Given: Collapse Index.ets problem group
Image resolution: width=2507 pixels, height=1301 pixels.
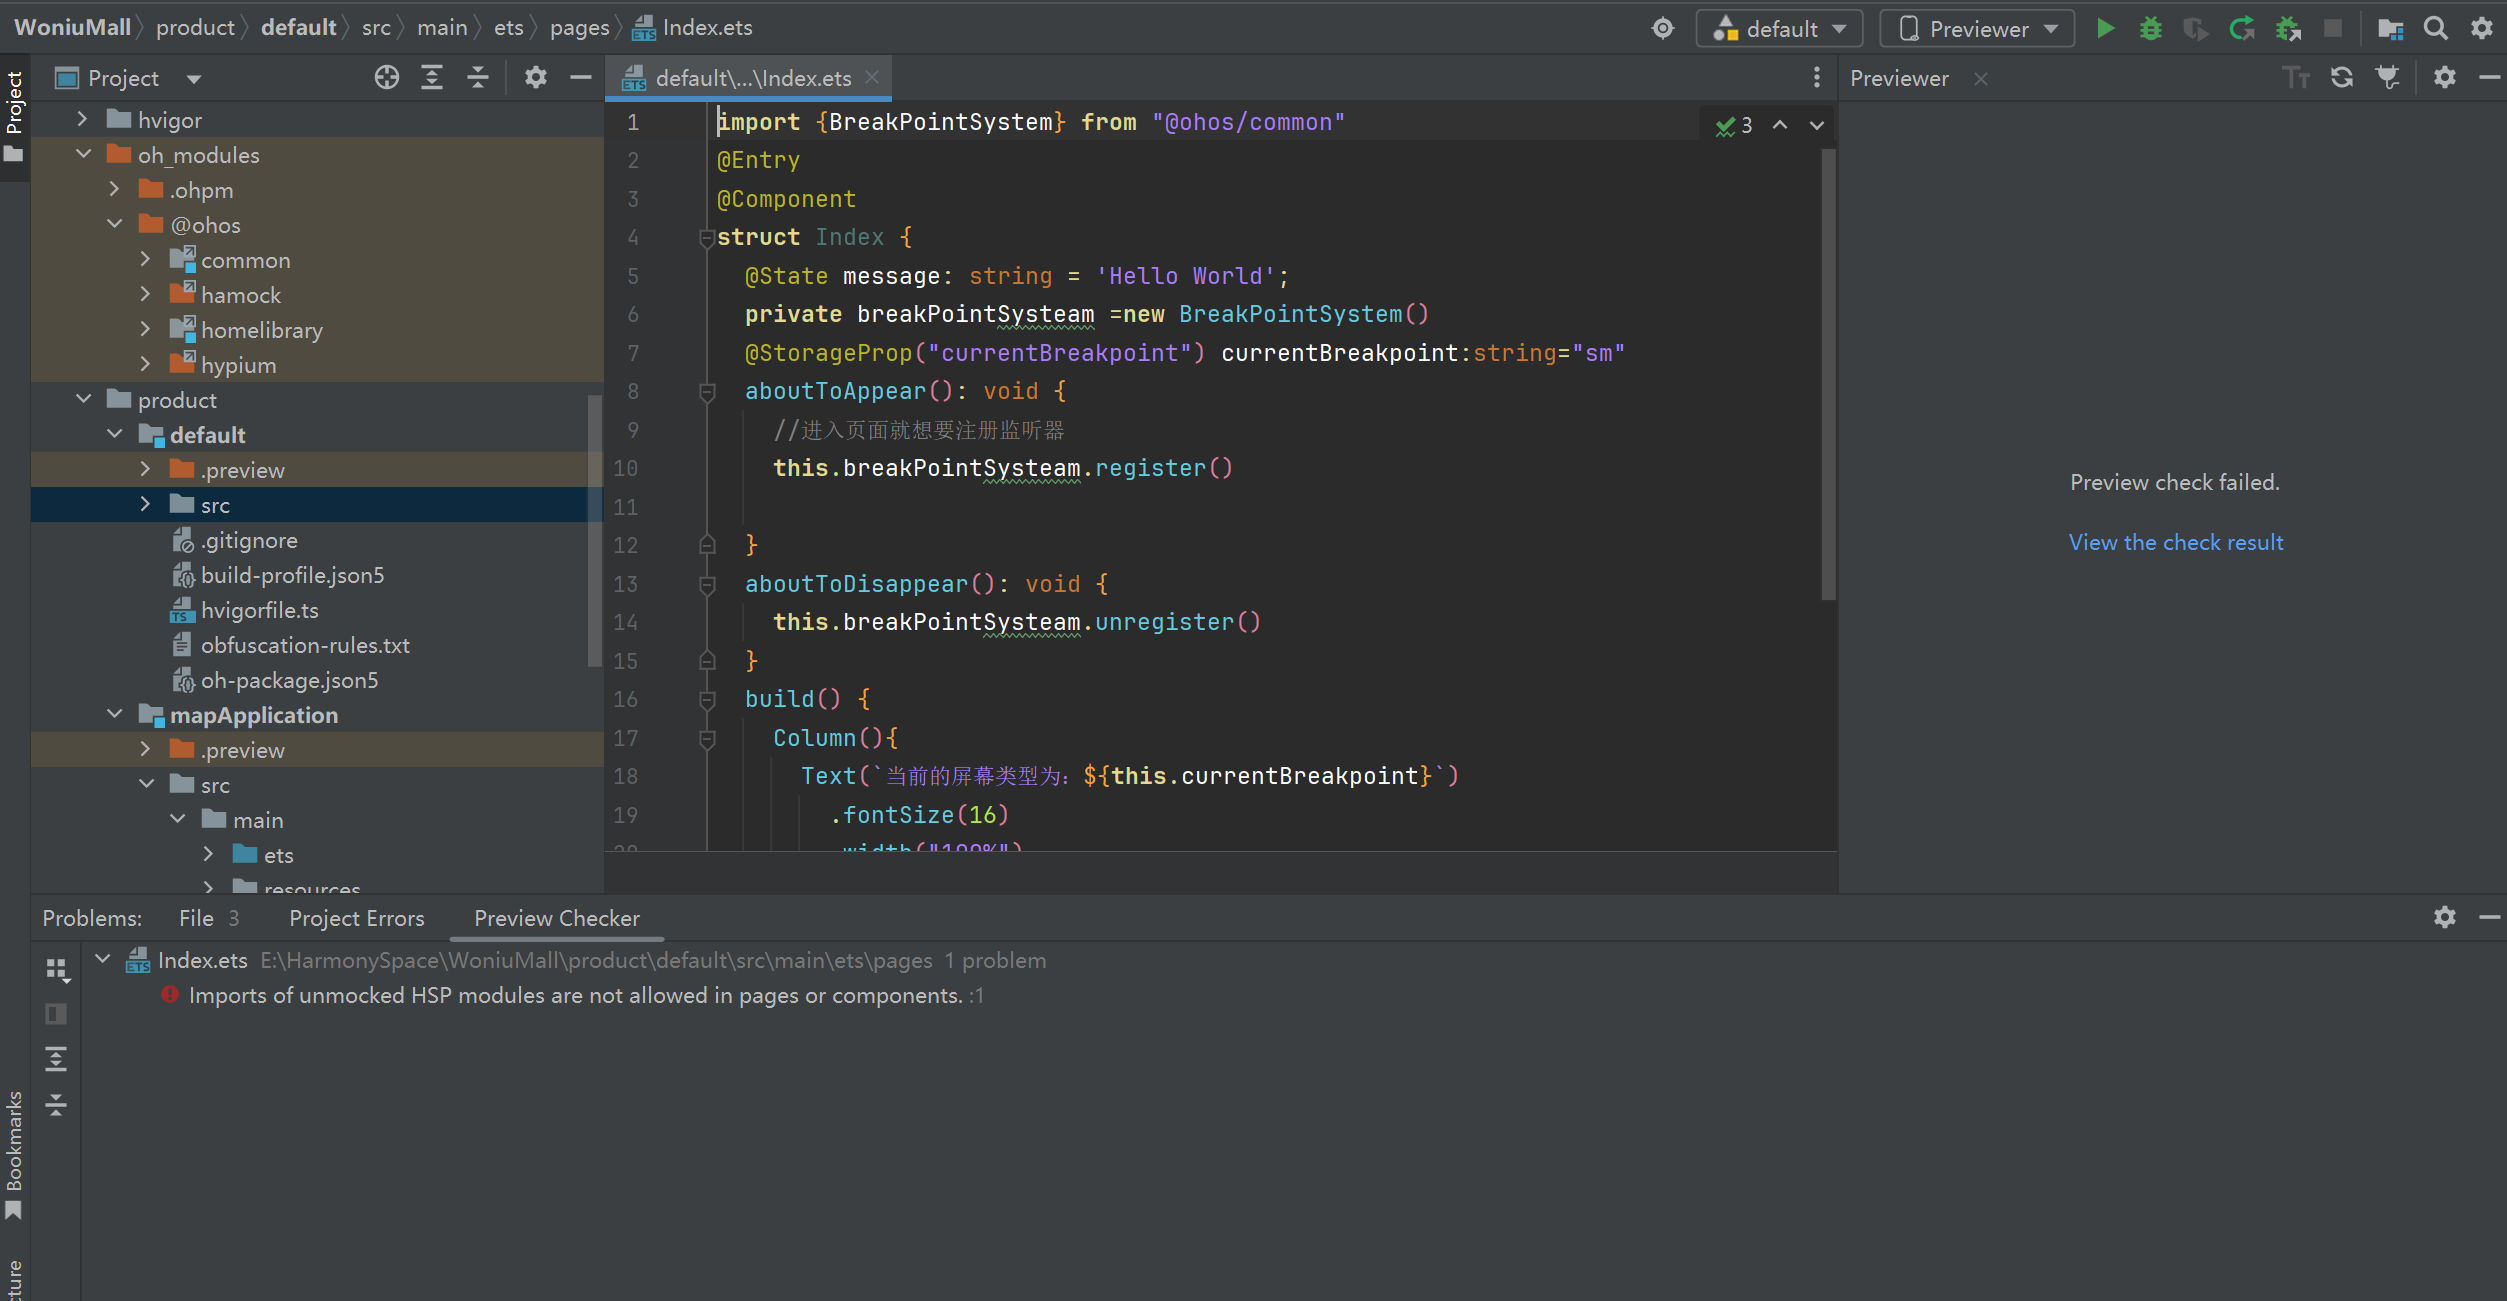Looking at the screenshot, I should tap(102, 959).
